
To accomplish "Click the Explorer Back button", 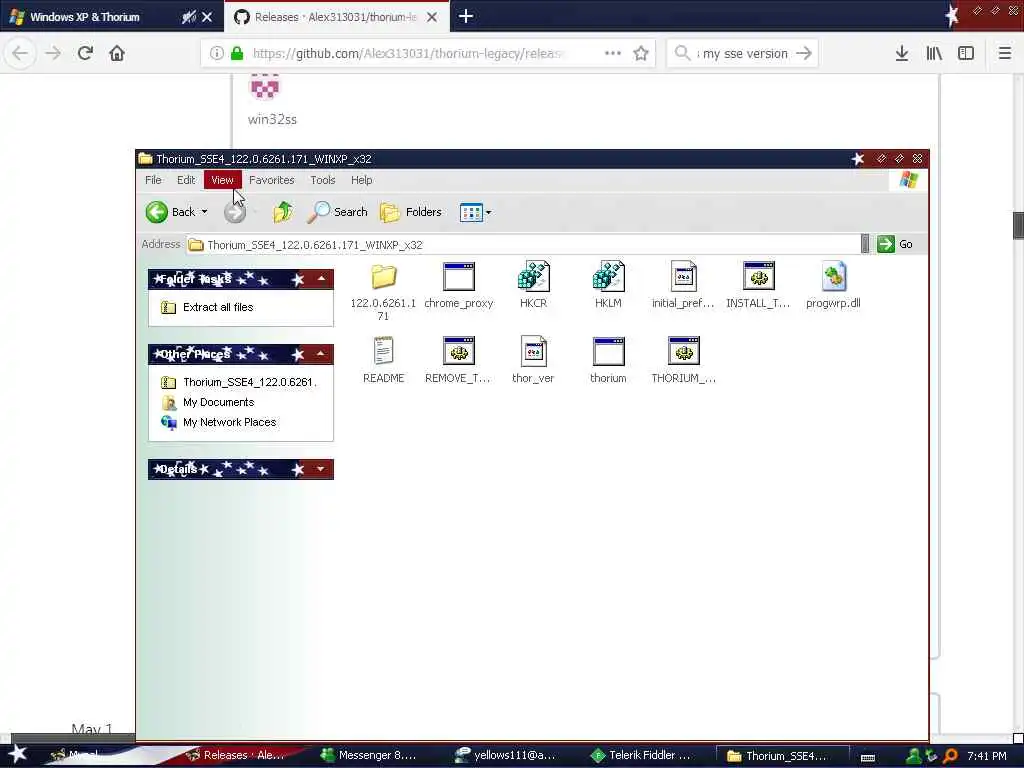I will 170,212.
